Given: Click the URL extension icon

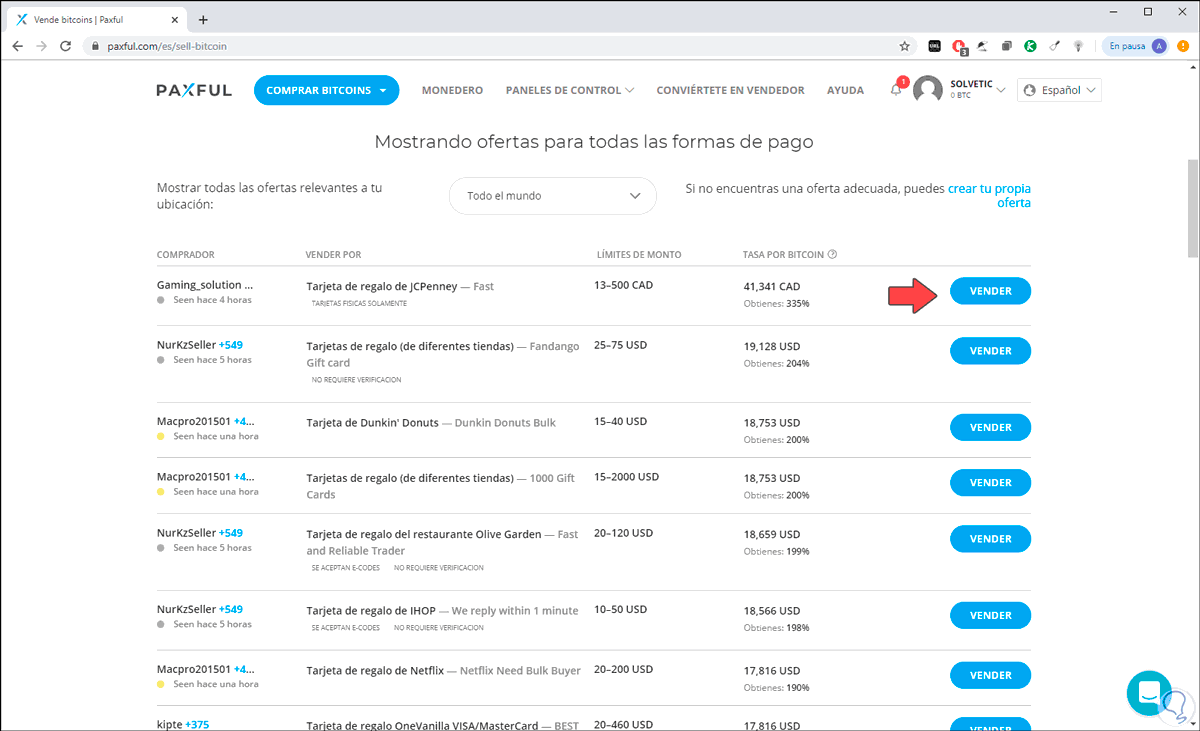Looking at the screenshot, I should click(x=935, y=46).
